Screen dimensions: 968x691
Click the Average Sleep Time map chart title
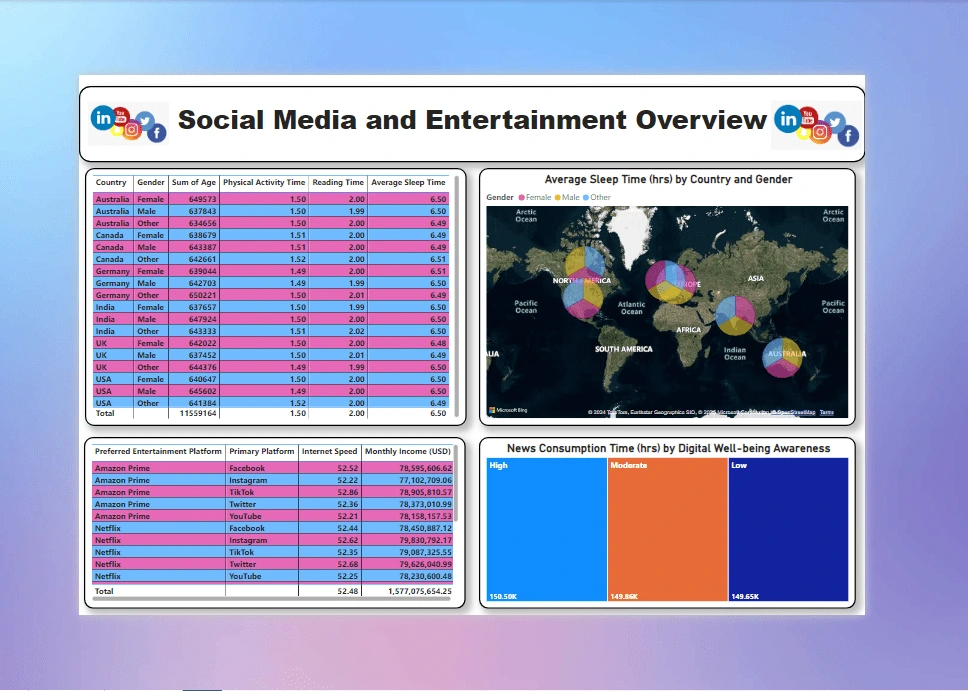tap(668, 180)
